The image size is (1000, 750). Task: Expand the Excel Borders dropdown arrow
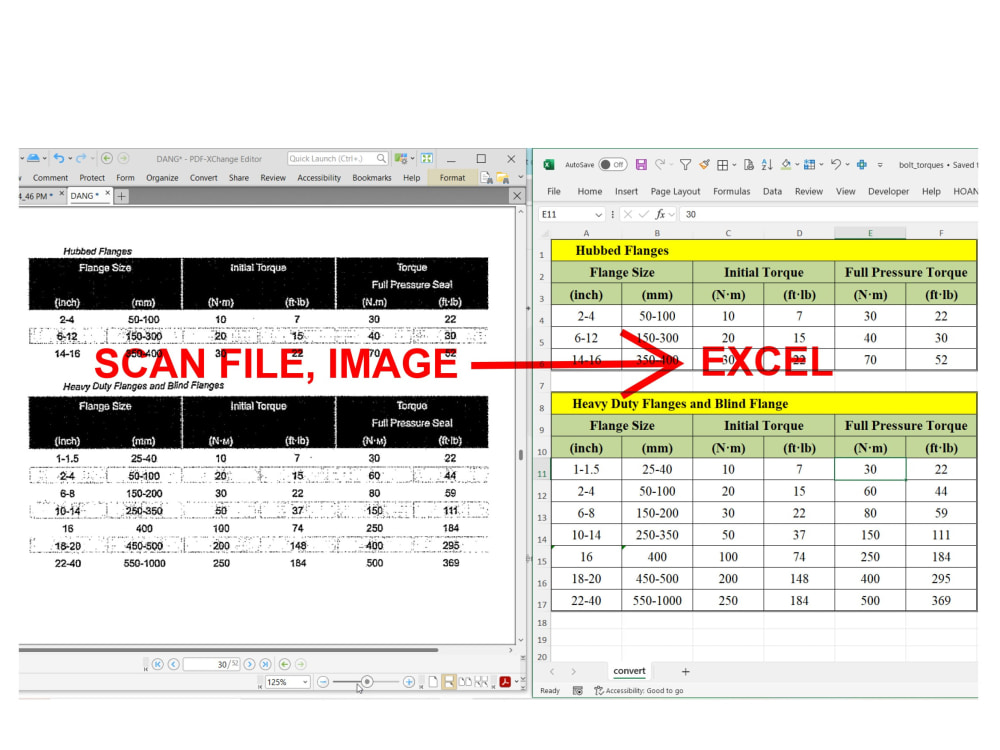tap(734, 165)
